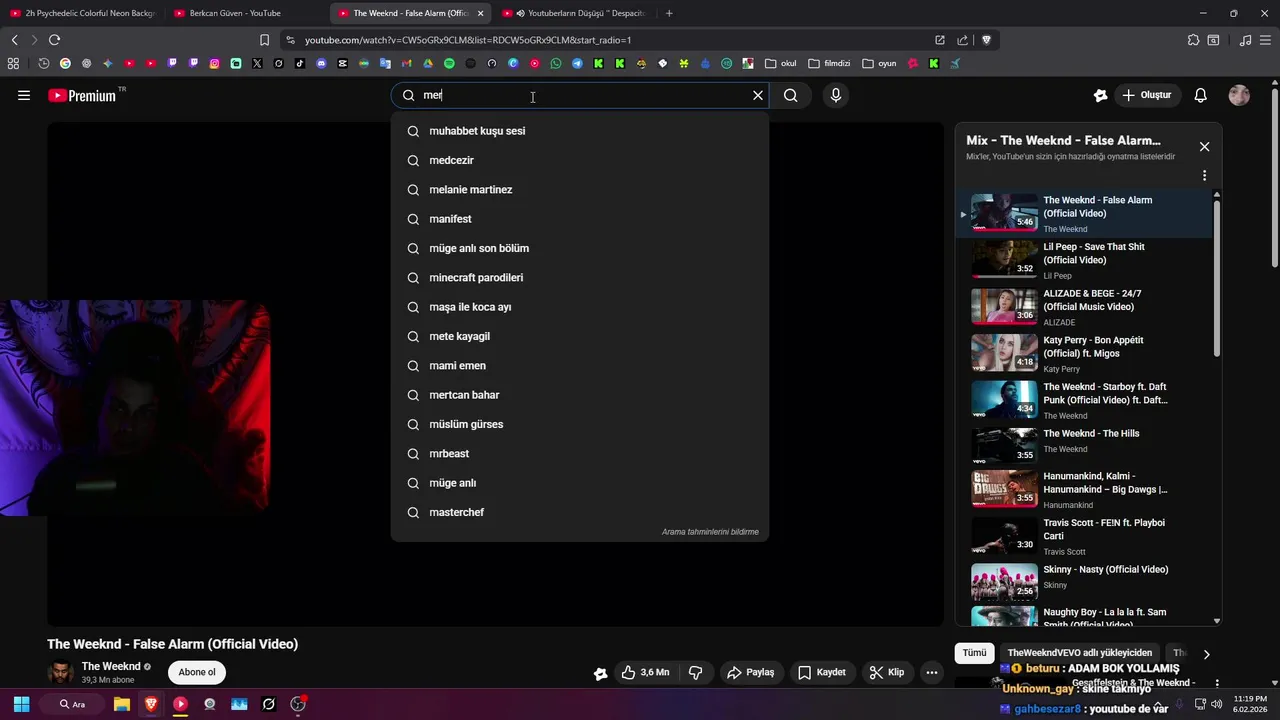Play Lil Peep - Save That Shit
Viewport: 1280px width, 720px height.
(x=1084, y=260)
